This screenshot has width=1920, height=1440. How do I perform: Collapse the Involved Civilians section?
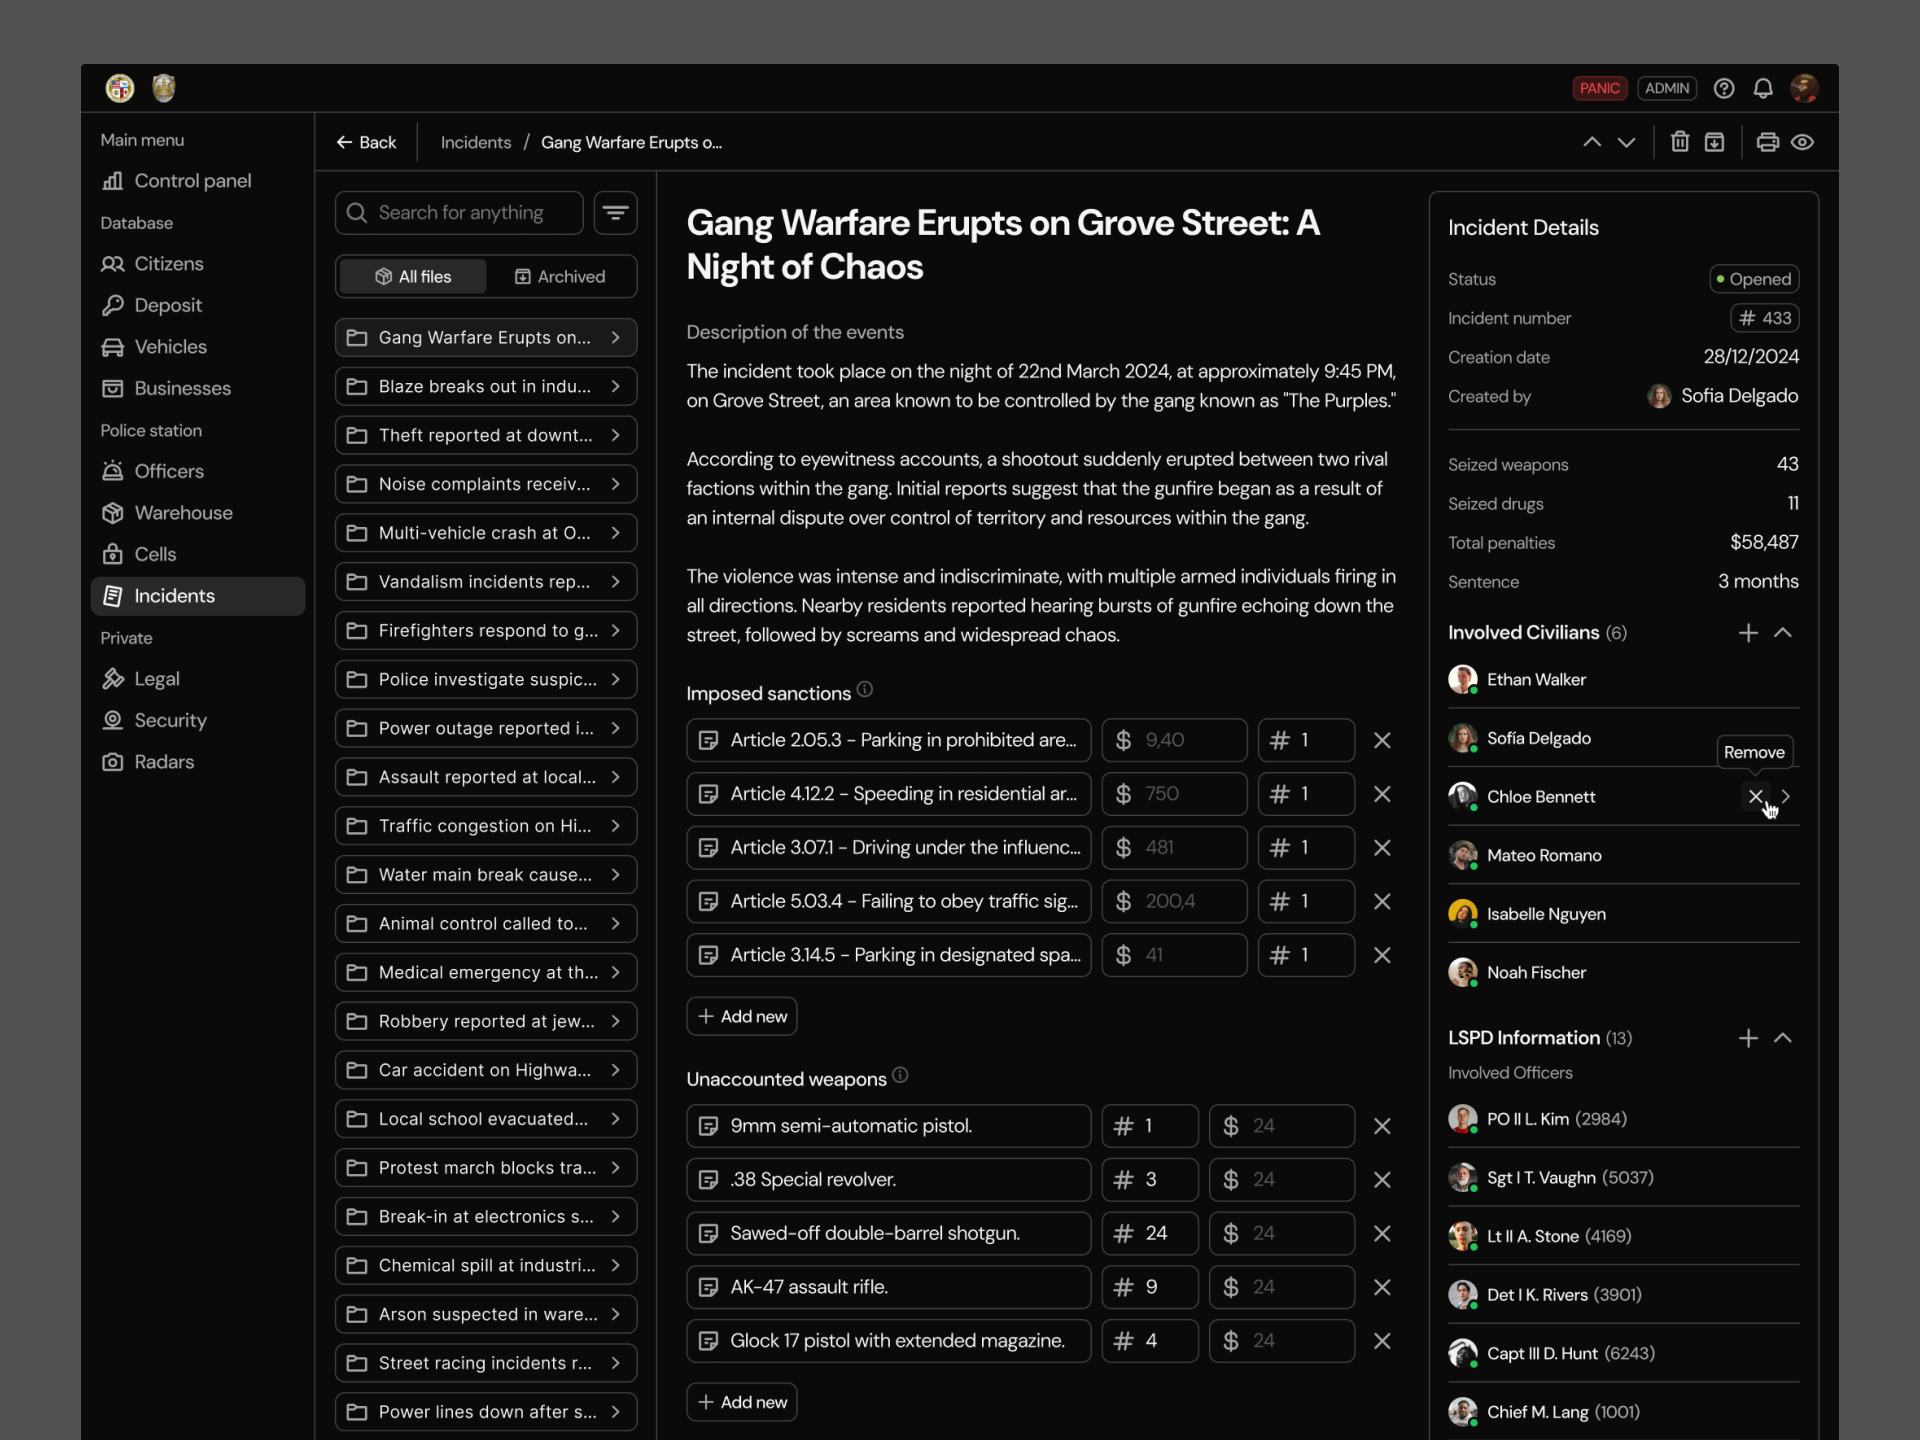point(1783,633)
